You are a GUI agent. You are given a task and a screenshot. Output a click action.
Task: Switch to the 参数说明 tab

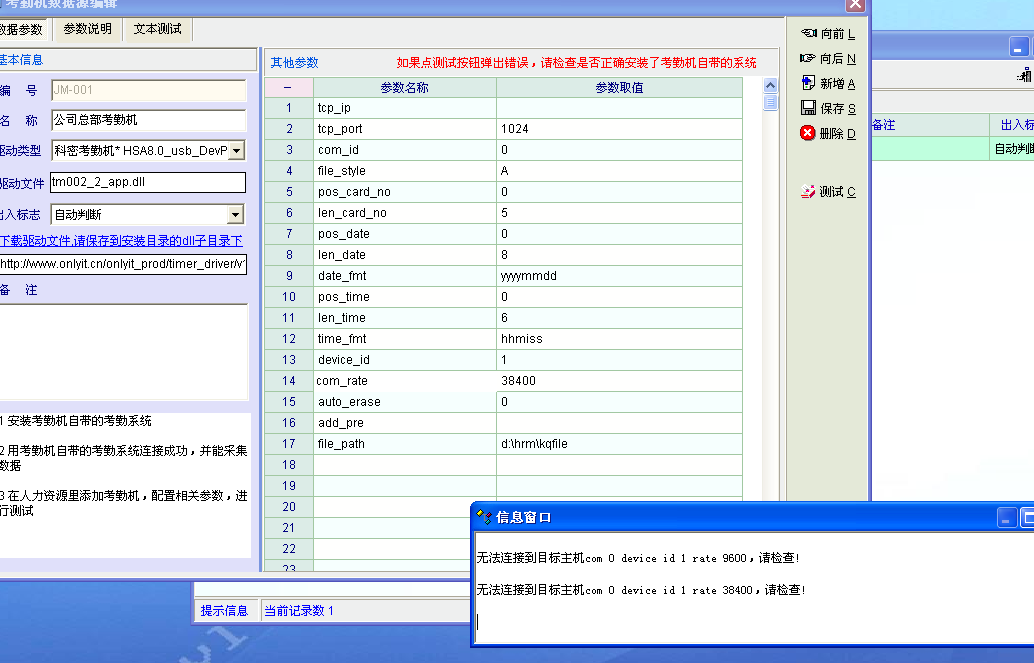point(88,29)
